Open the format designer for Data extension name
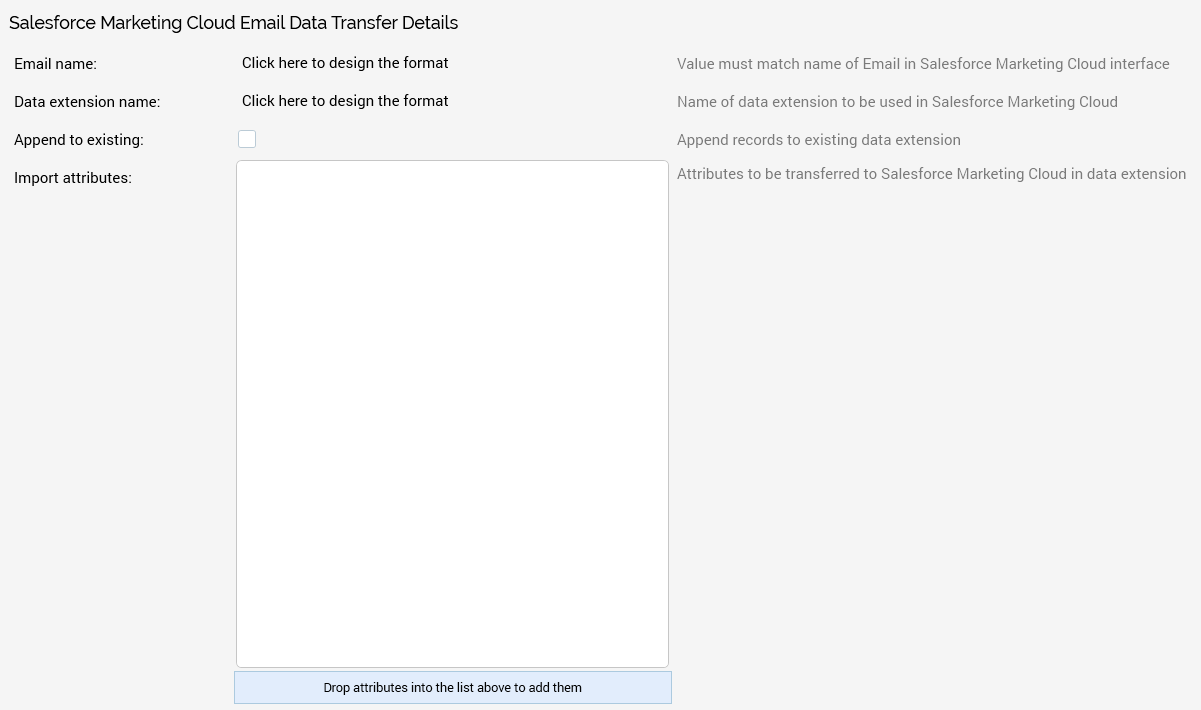The width and height of the screenshot is (1201, 710). 345,101
